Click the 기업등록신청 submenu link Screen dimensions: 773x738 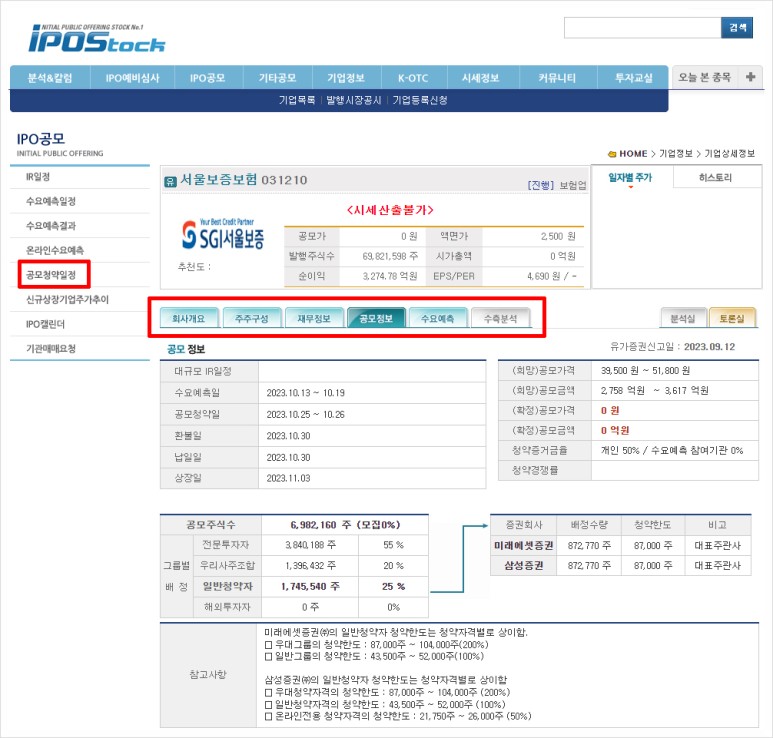coord(420,100)
